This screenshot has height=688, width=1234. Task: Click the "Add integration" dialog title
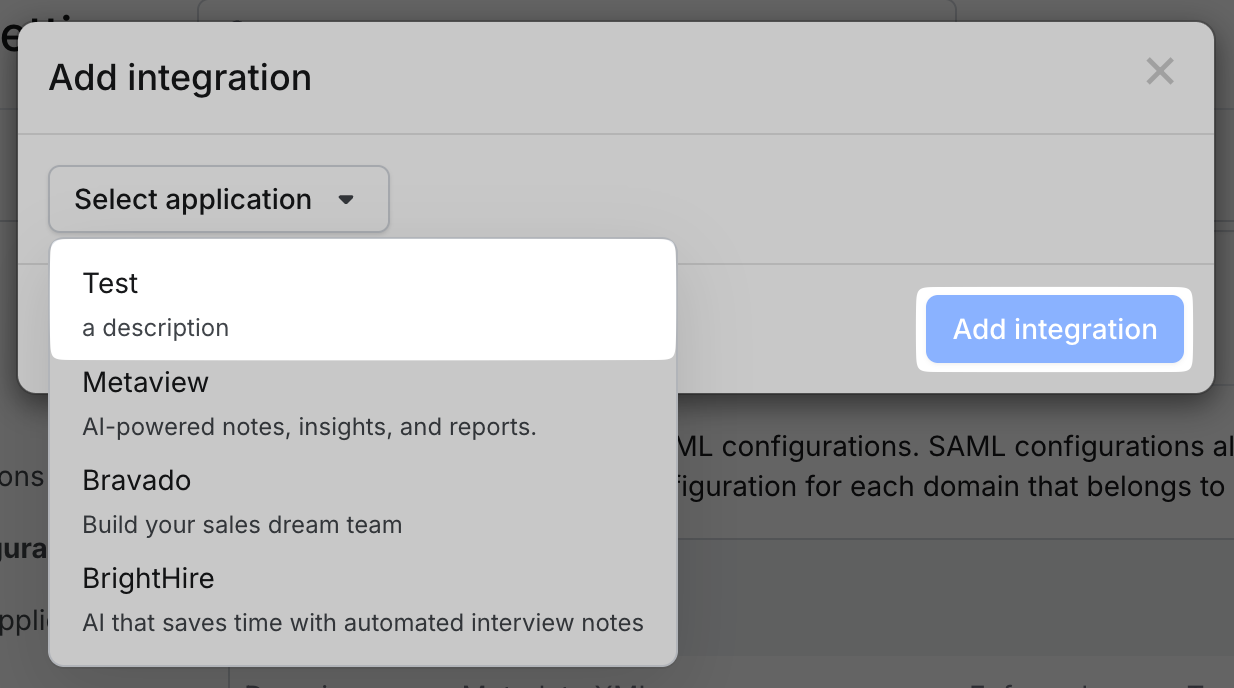180,77
